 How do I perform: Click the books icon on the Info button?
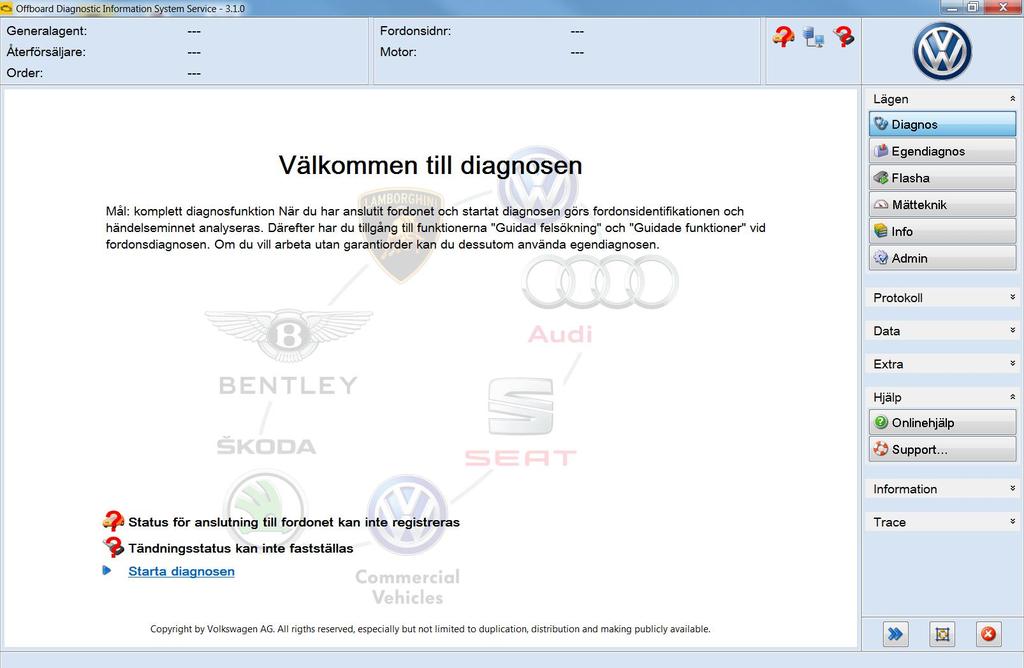[x=881, y=231]
